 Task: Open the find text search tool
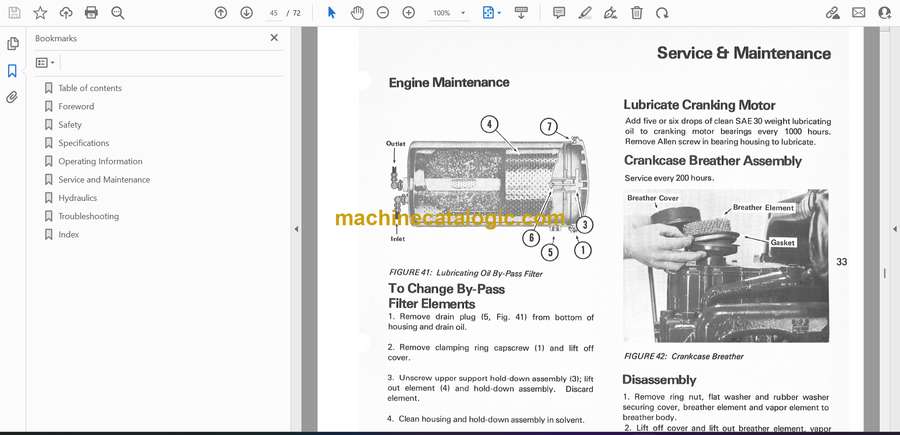coord(118,13)
